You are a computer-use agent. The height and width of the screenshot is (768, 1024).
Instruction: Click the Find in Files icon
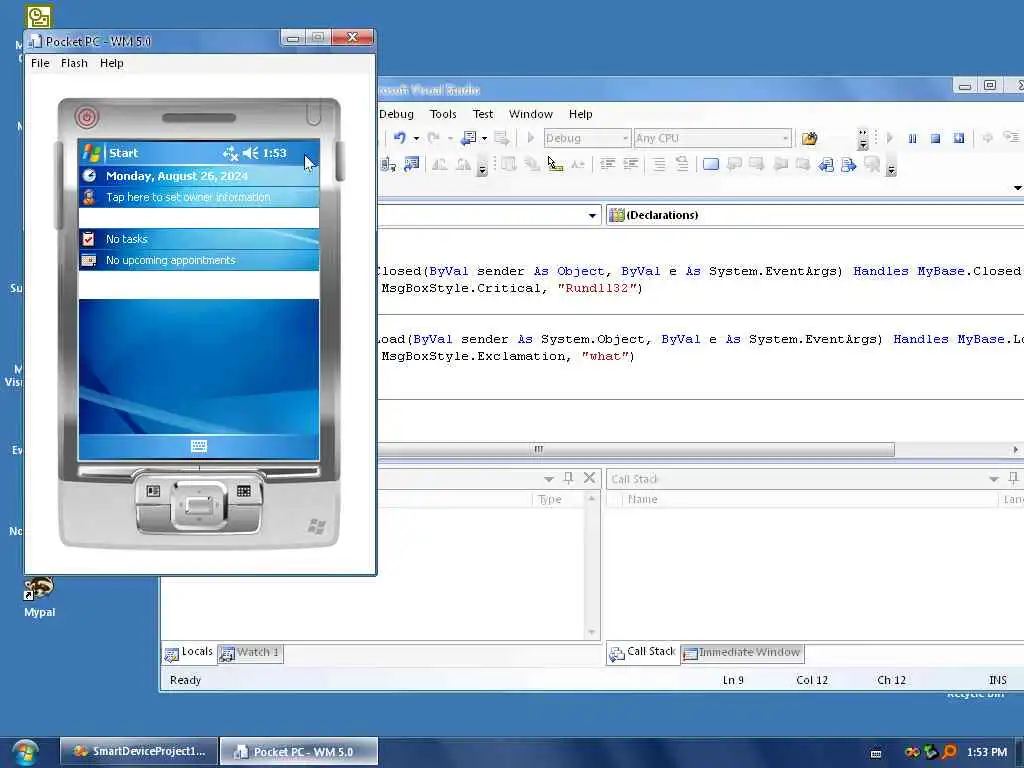point(809,138)
